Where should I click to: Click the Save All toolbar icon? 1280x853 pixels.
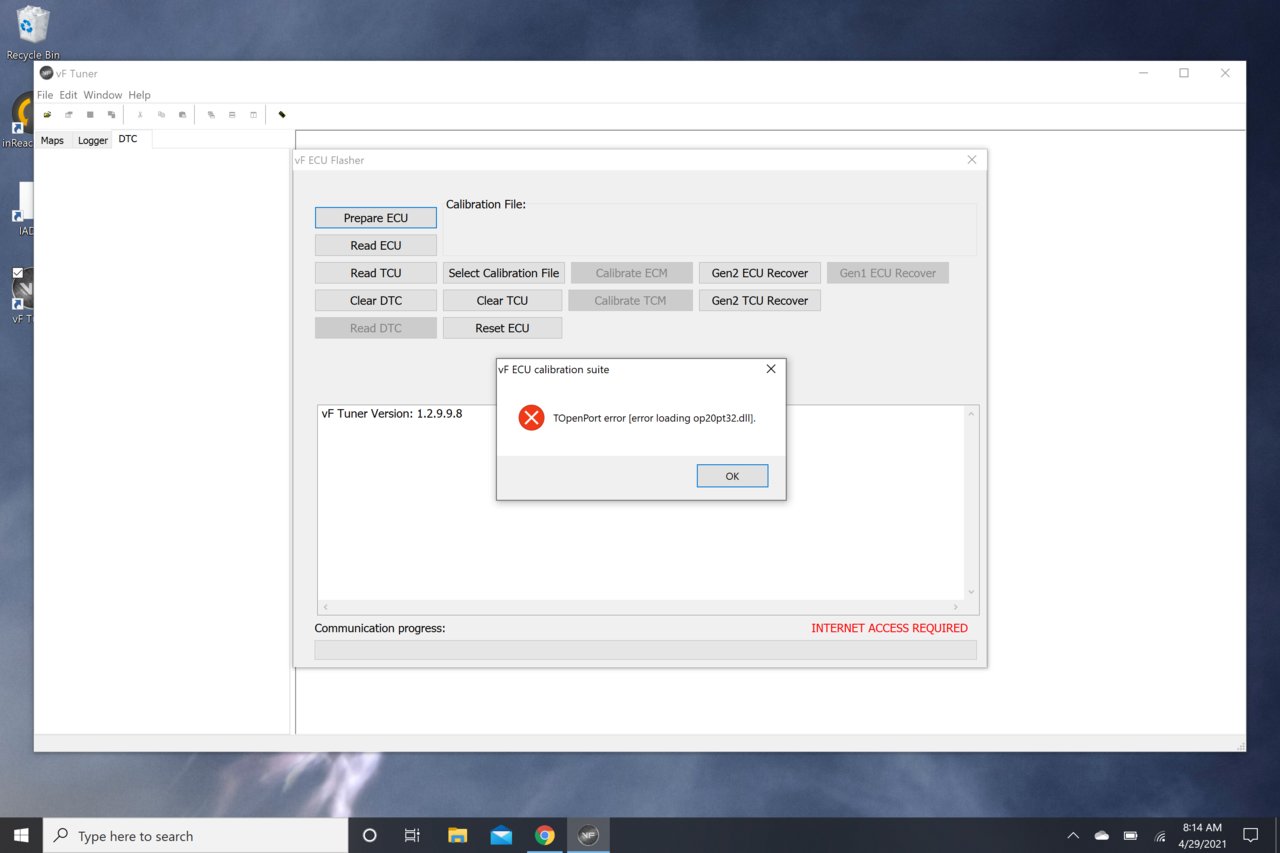coord(111,115)
